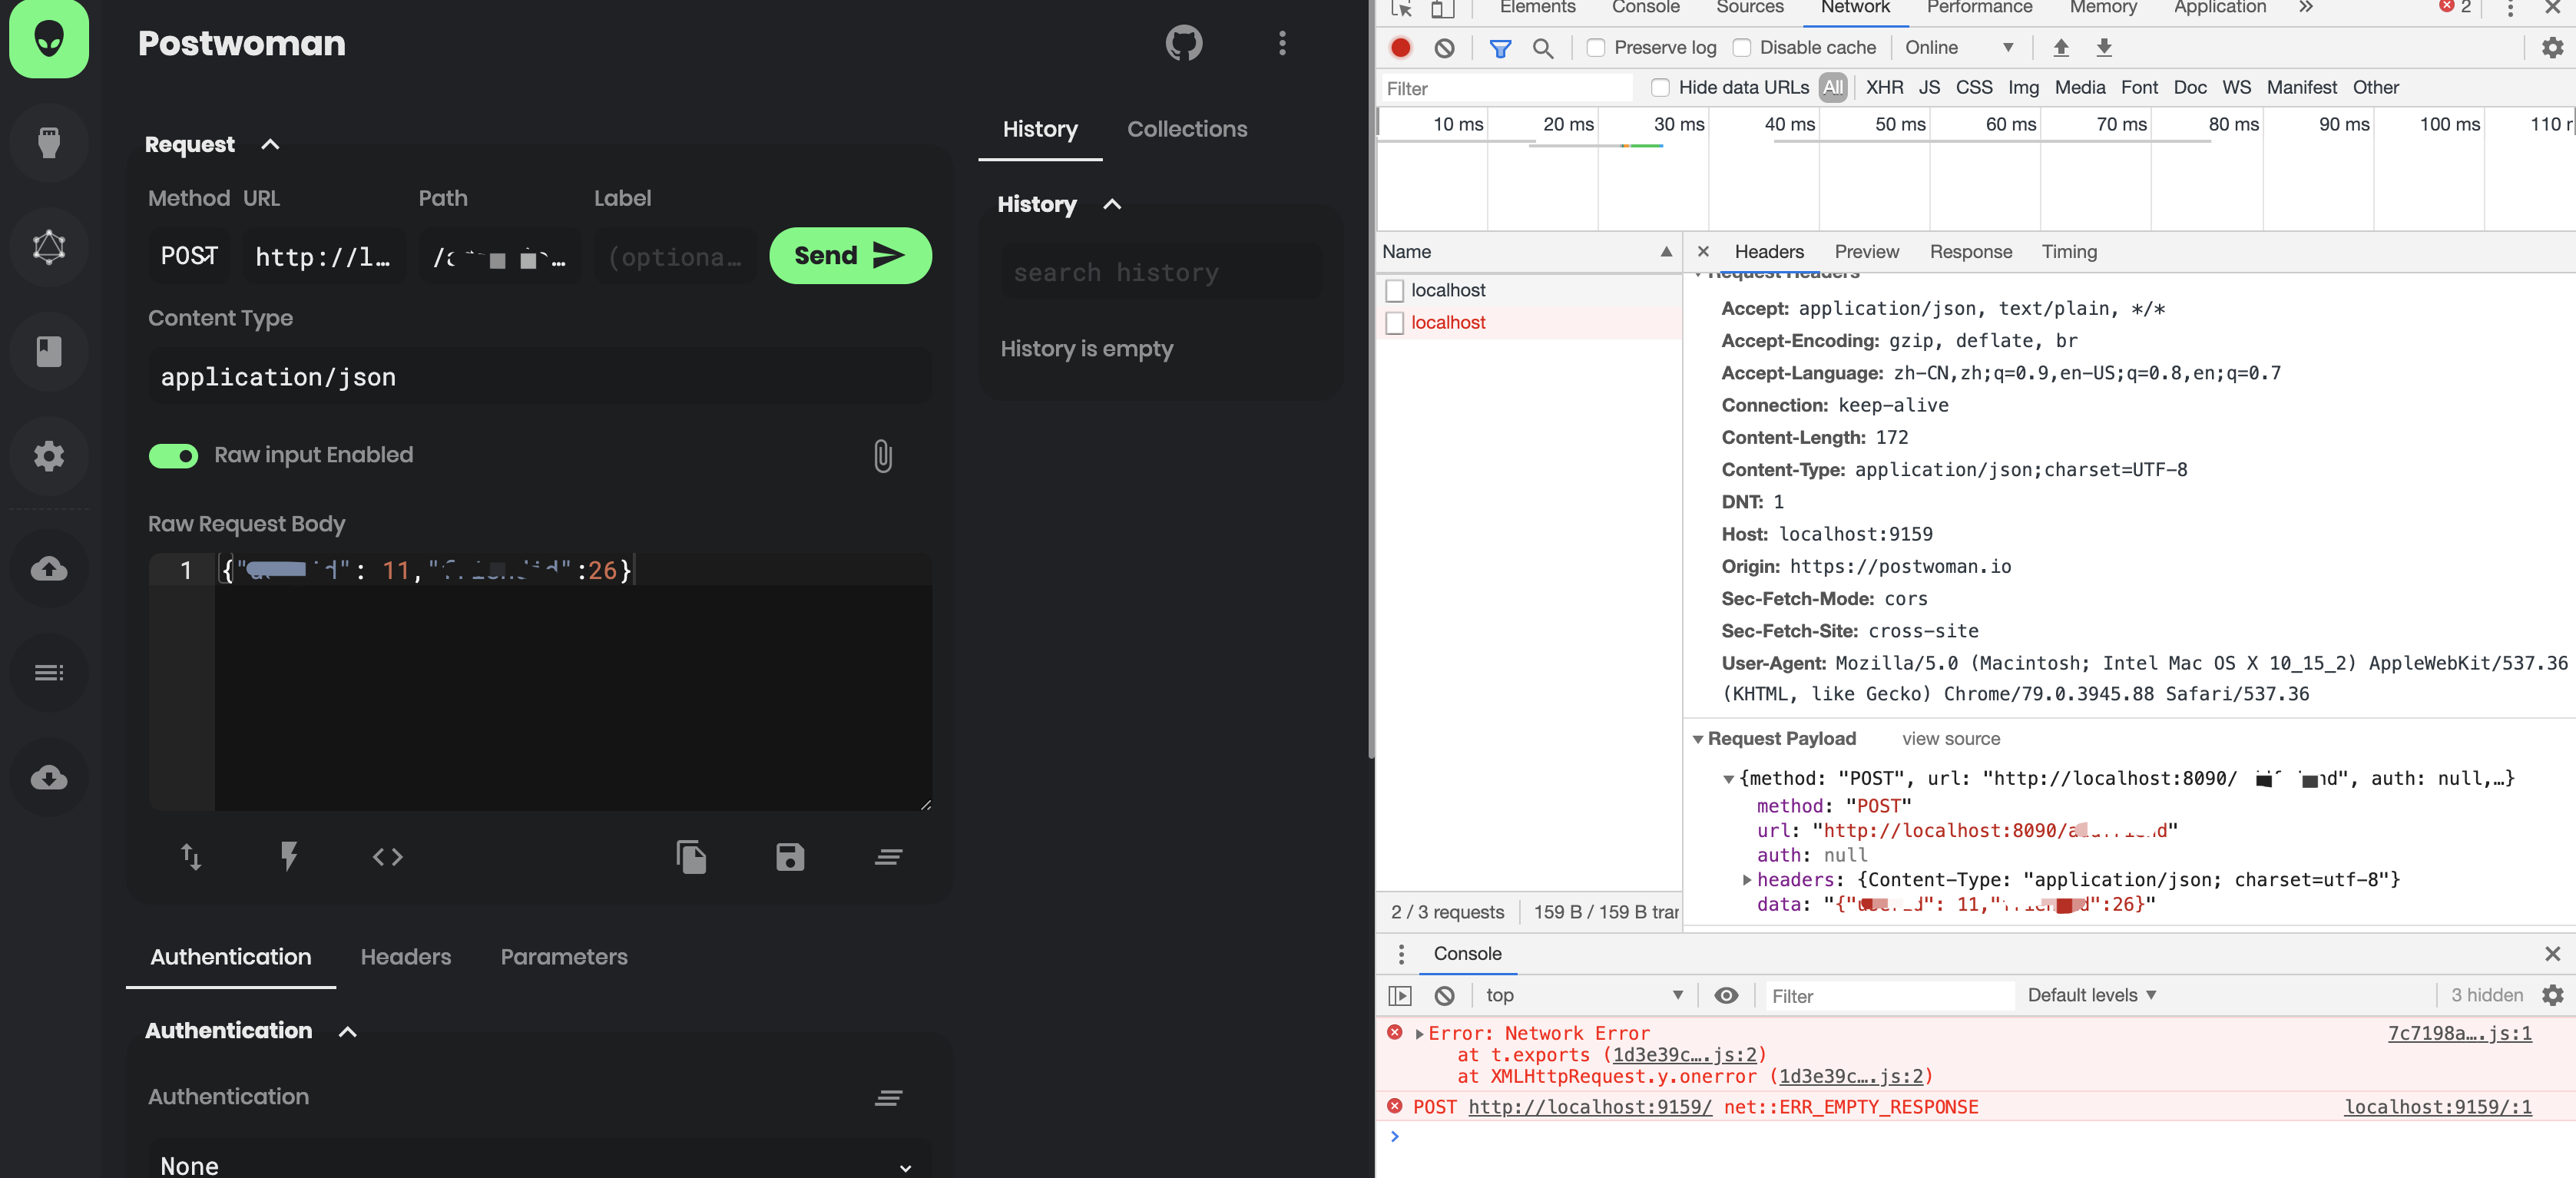Open the Headers tab beside Authentication
2576x1178 pixels.
pos(405,957)
